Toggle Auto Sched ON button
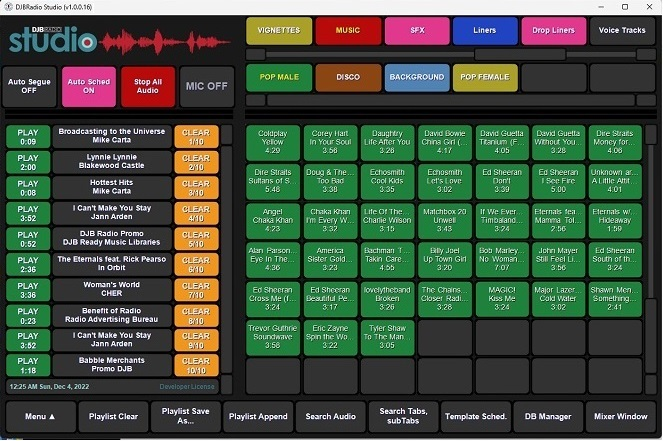663x441 pixels. pos(89,86)
